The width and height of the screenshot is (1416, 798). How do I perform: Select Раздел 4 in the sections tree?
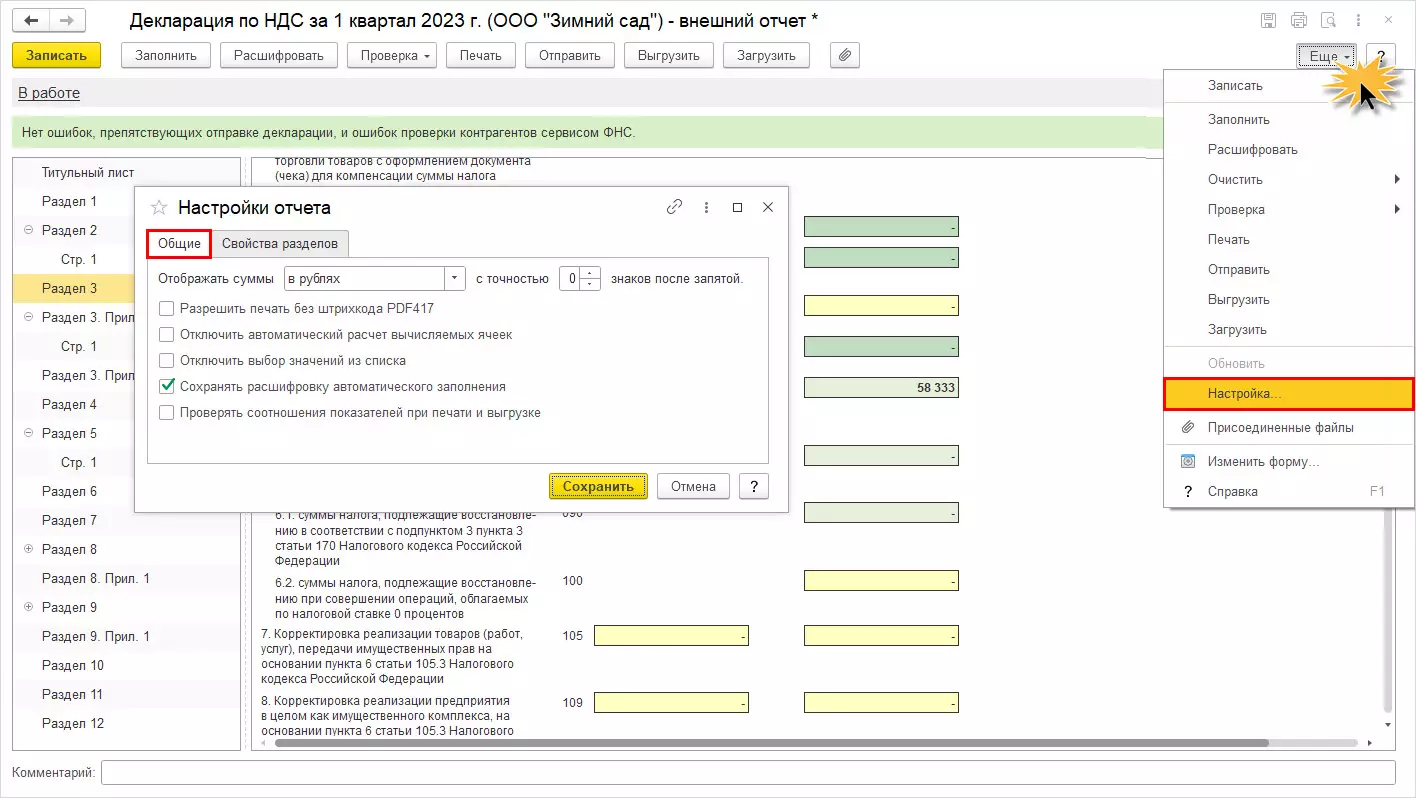70,405
